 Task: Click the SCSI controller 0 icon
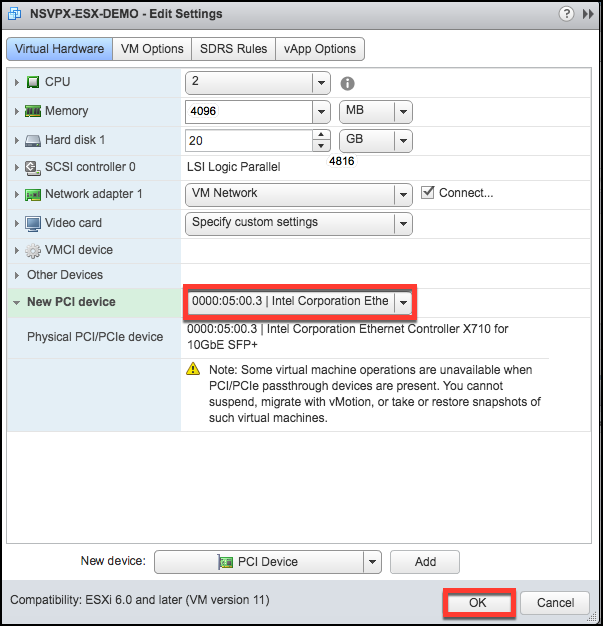tap(33, 168)
